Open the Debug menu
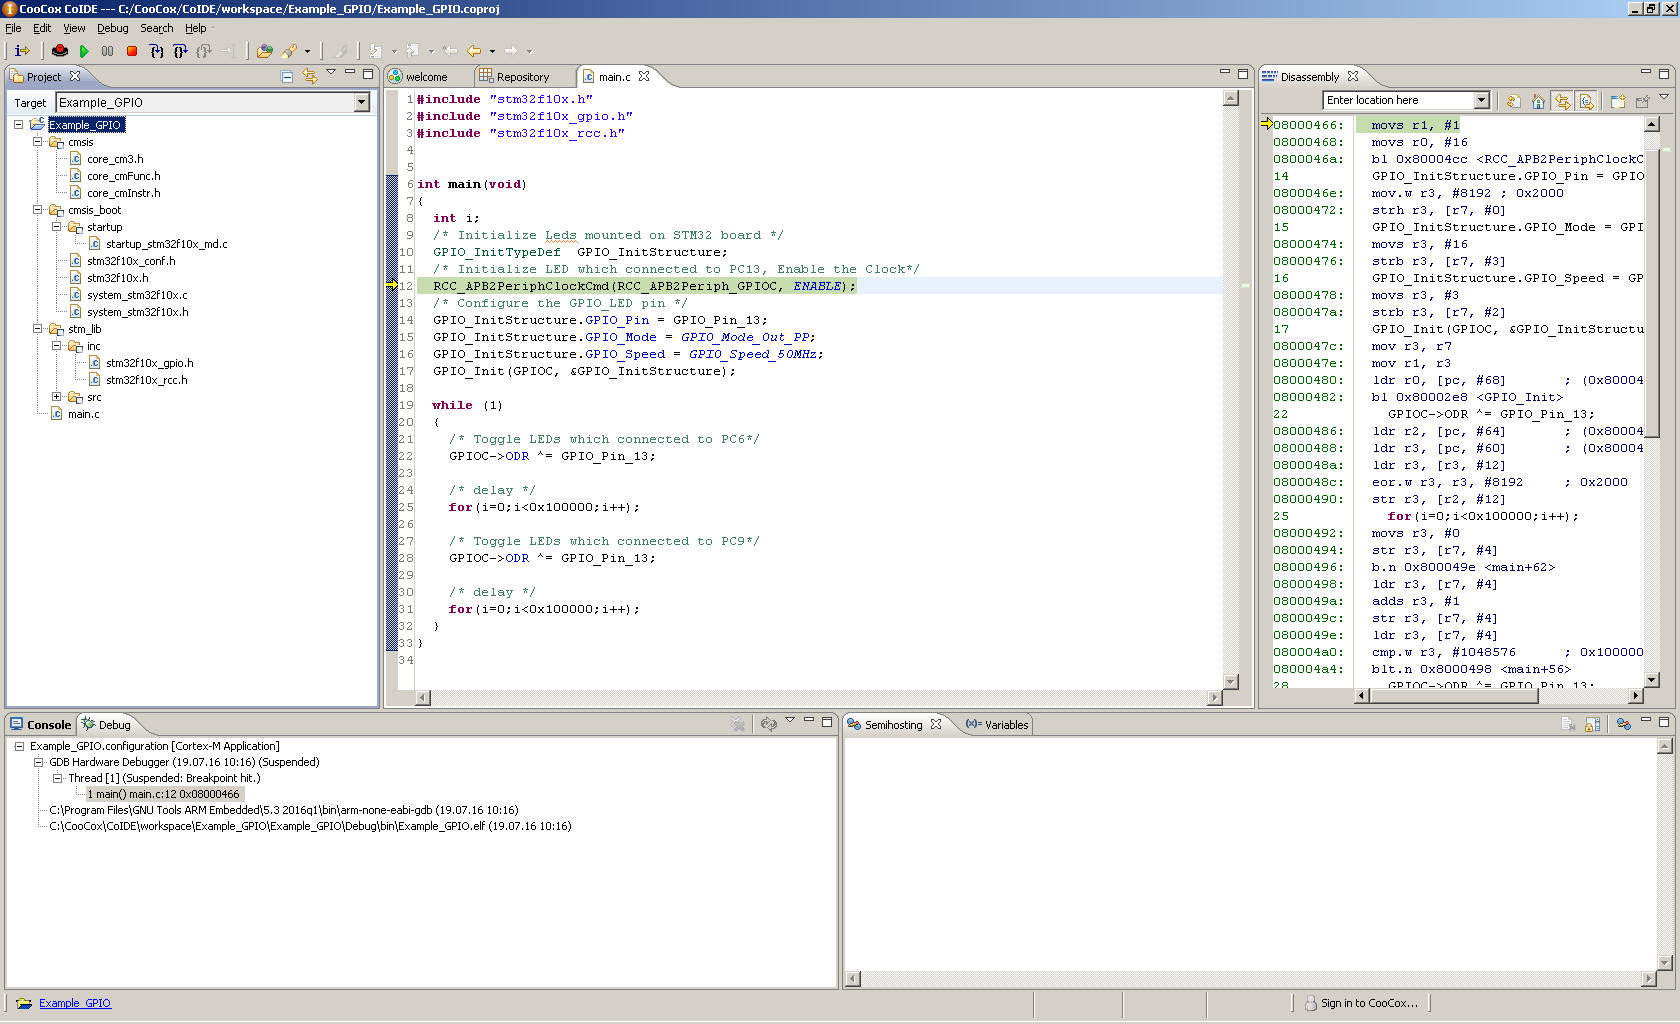1680x1024 pixels. pos(112,28)
